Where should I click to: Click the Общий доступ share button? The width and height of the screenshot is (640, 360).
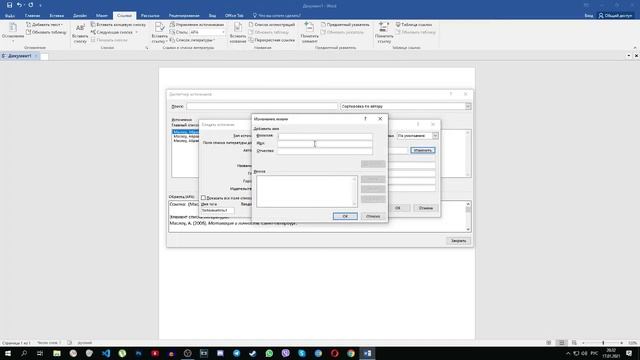click(x=615, y=16)
